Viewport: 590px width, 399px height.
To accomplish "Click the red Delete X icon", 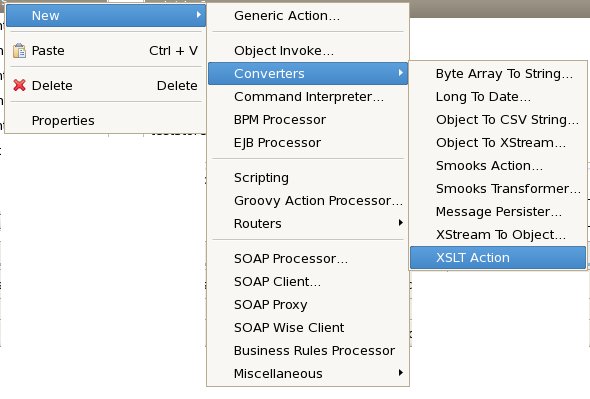I will [19, 85].
